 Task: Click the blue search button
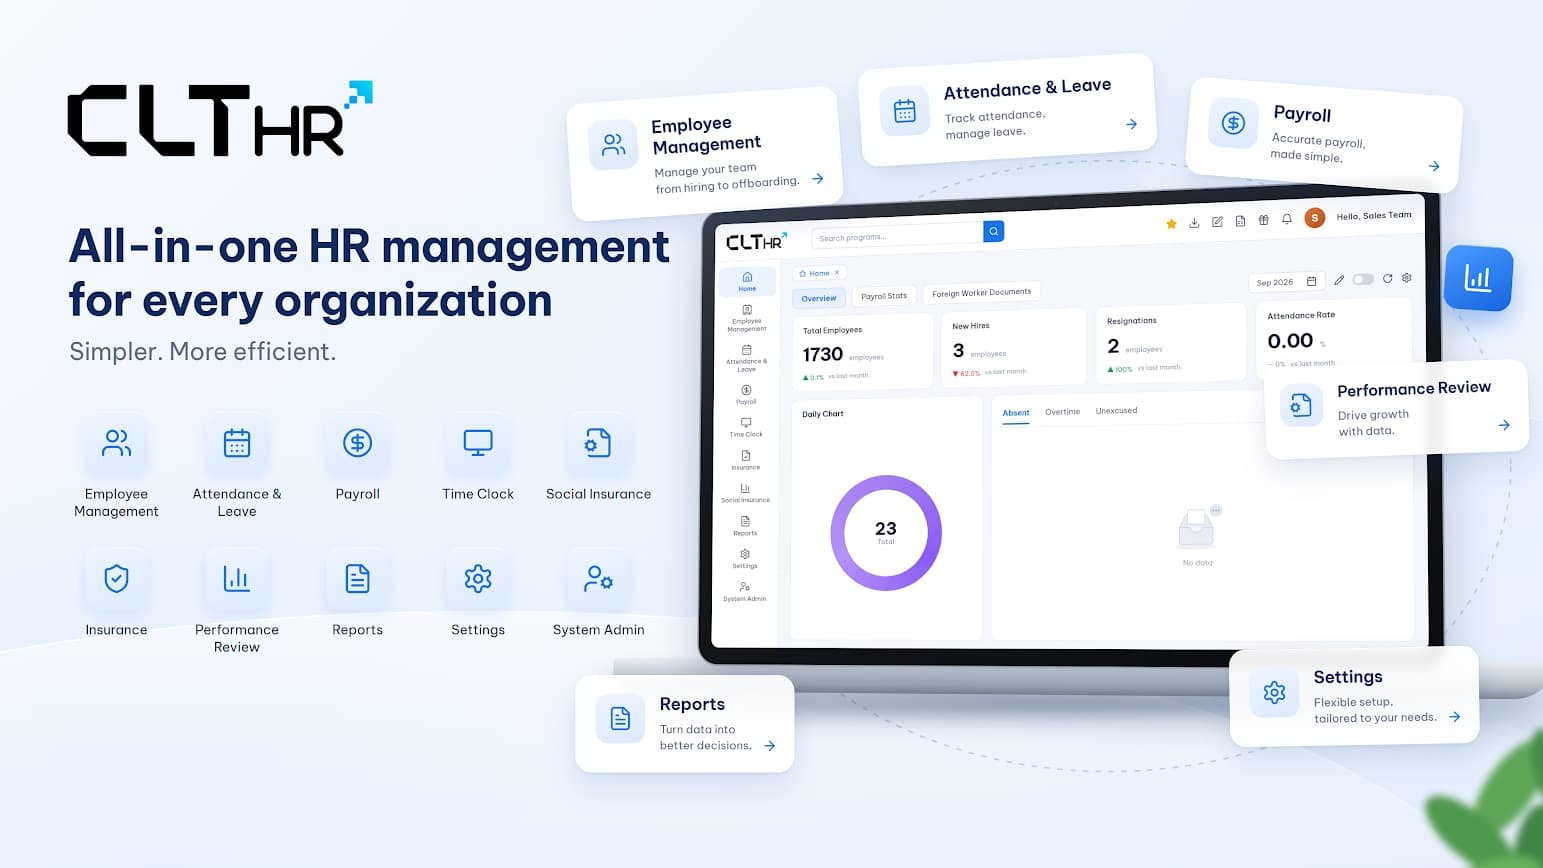click(x=994, y=231)
